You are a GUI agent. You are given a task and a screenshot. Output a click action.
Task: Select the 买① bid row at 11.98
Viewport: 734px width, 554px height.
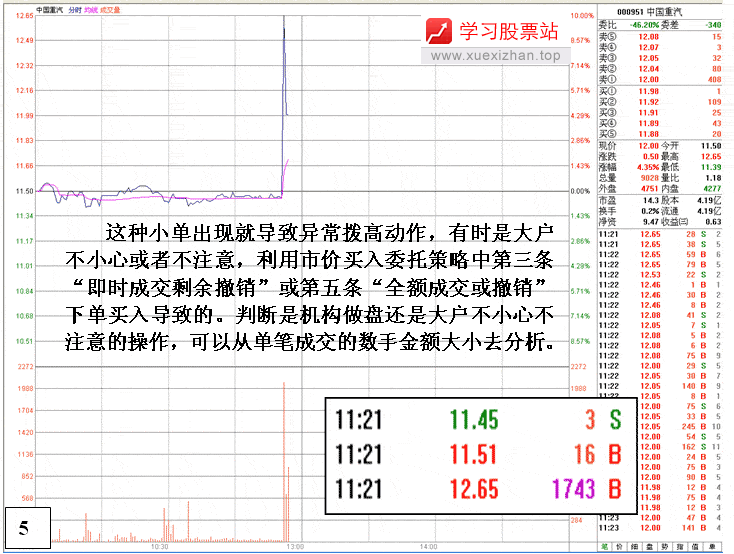tap(660, 91)
